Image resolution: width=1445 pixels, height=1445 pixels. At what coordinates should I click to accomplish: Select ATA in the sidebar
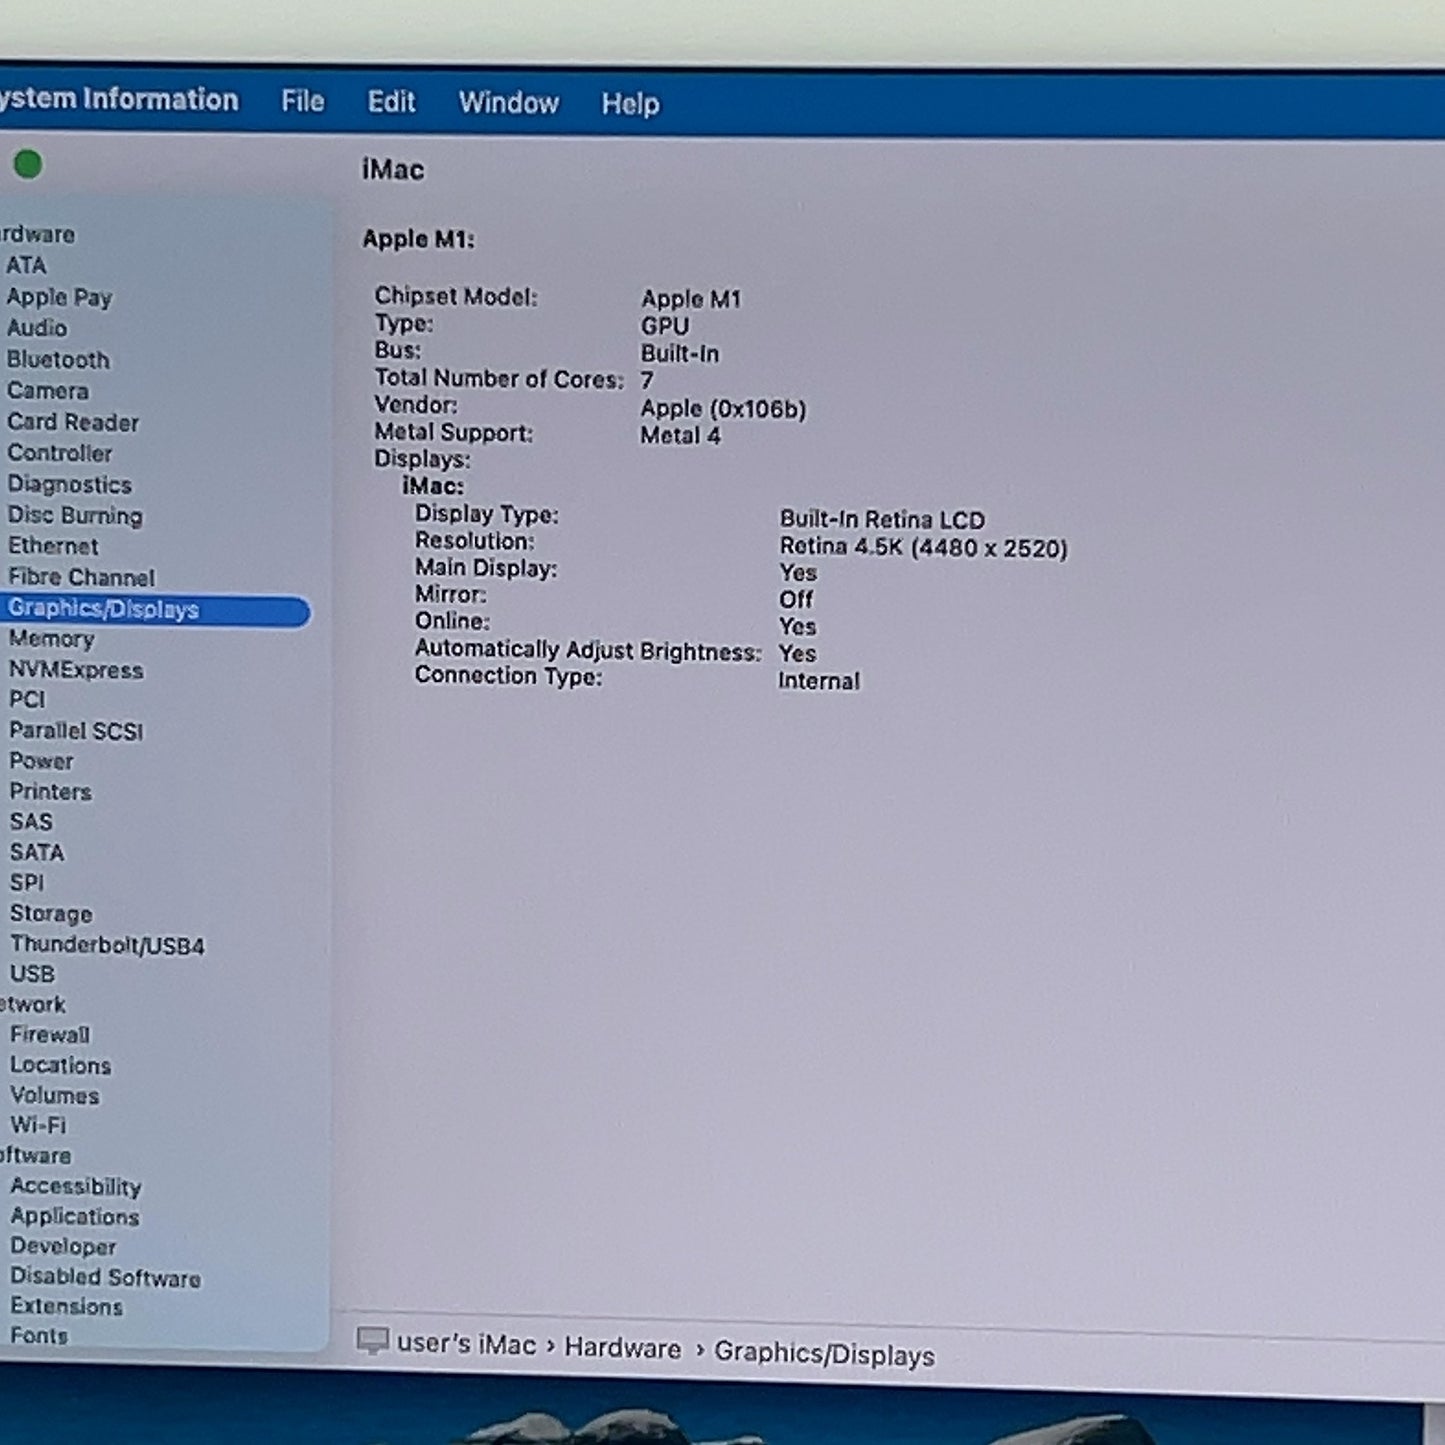pos(26,265)
